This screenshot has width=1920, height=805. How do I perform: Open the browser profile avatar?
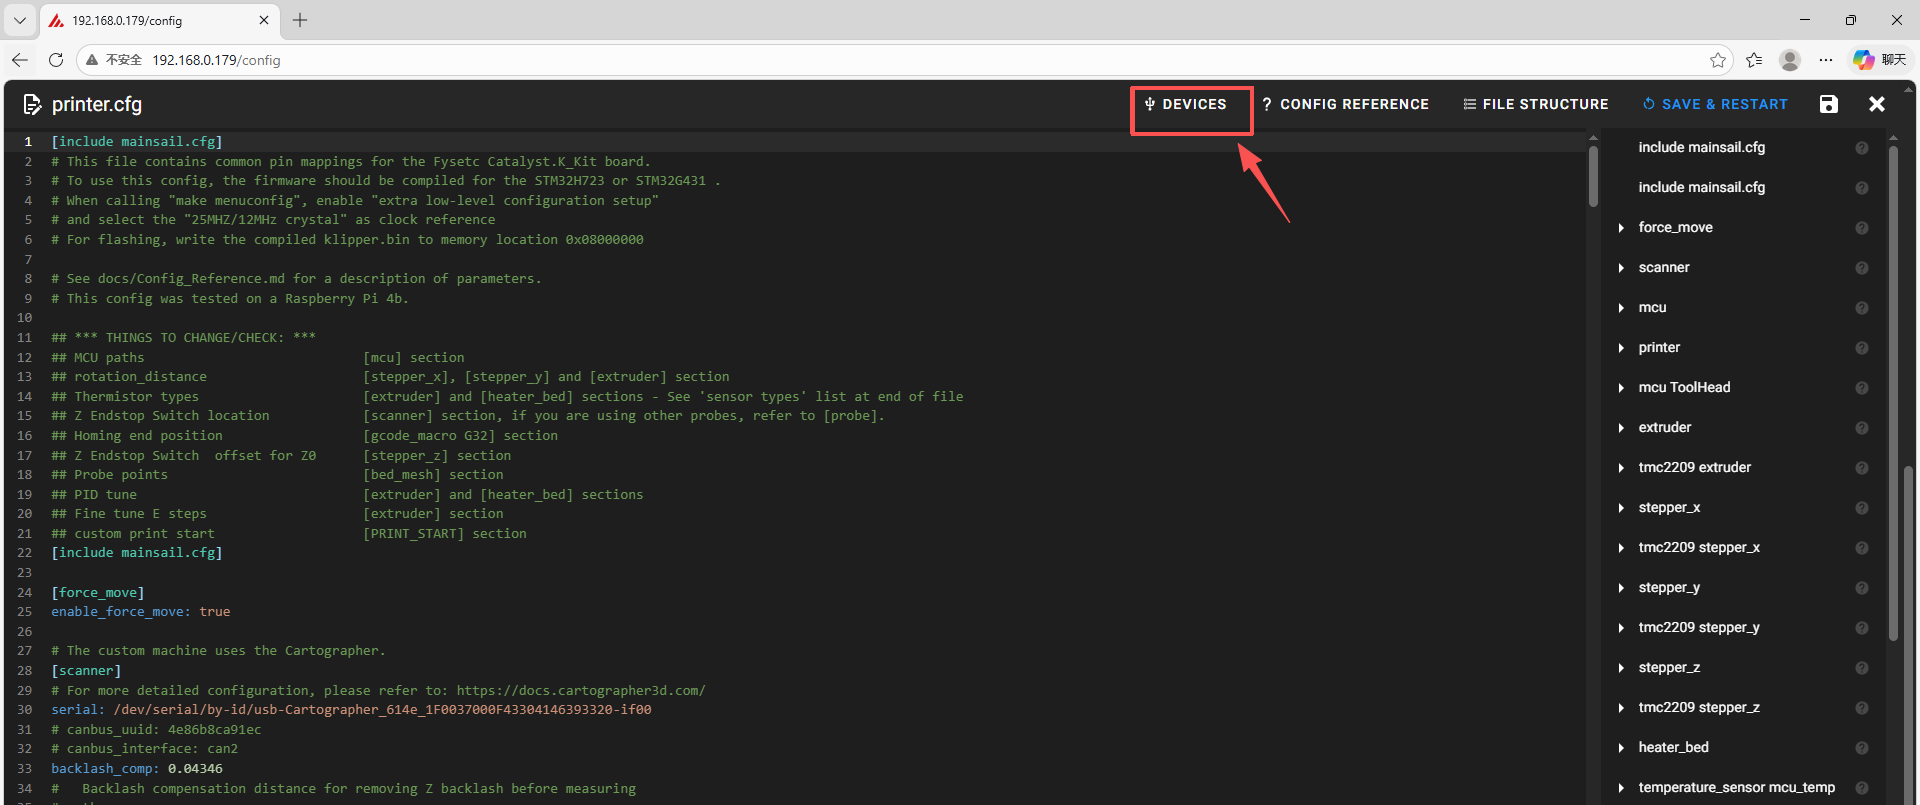[1790, 60]
